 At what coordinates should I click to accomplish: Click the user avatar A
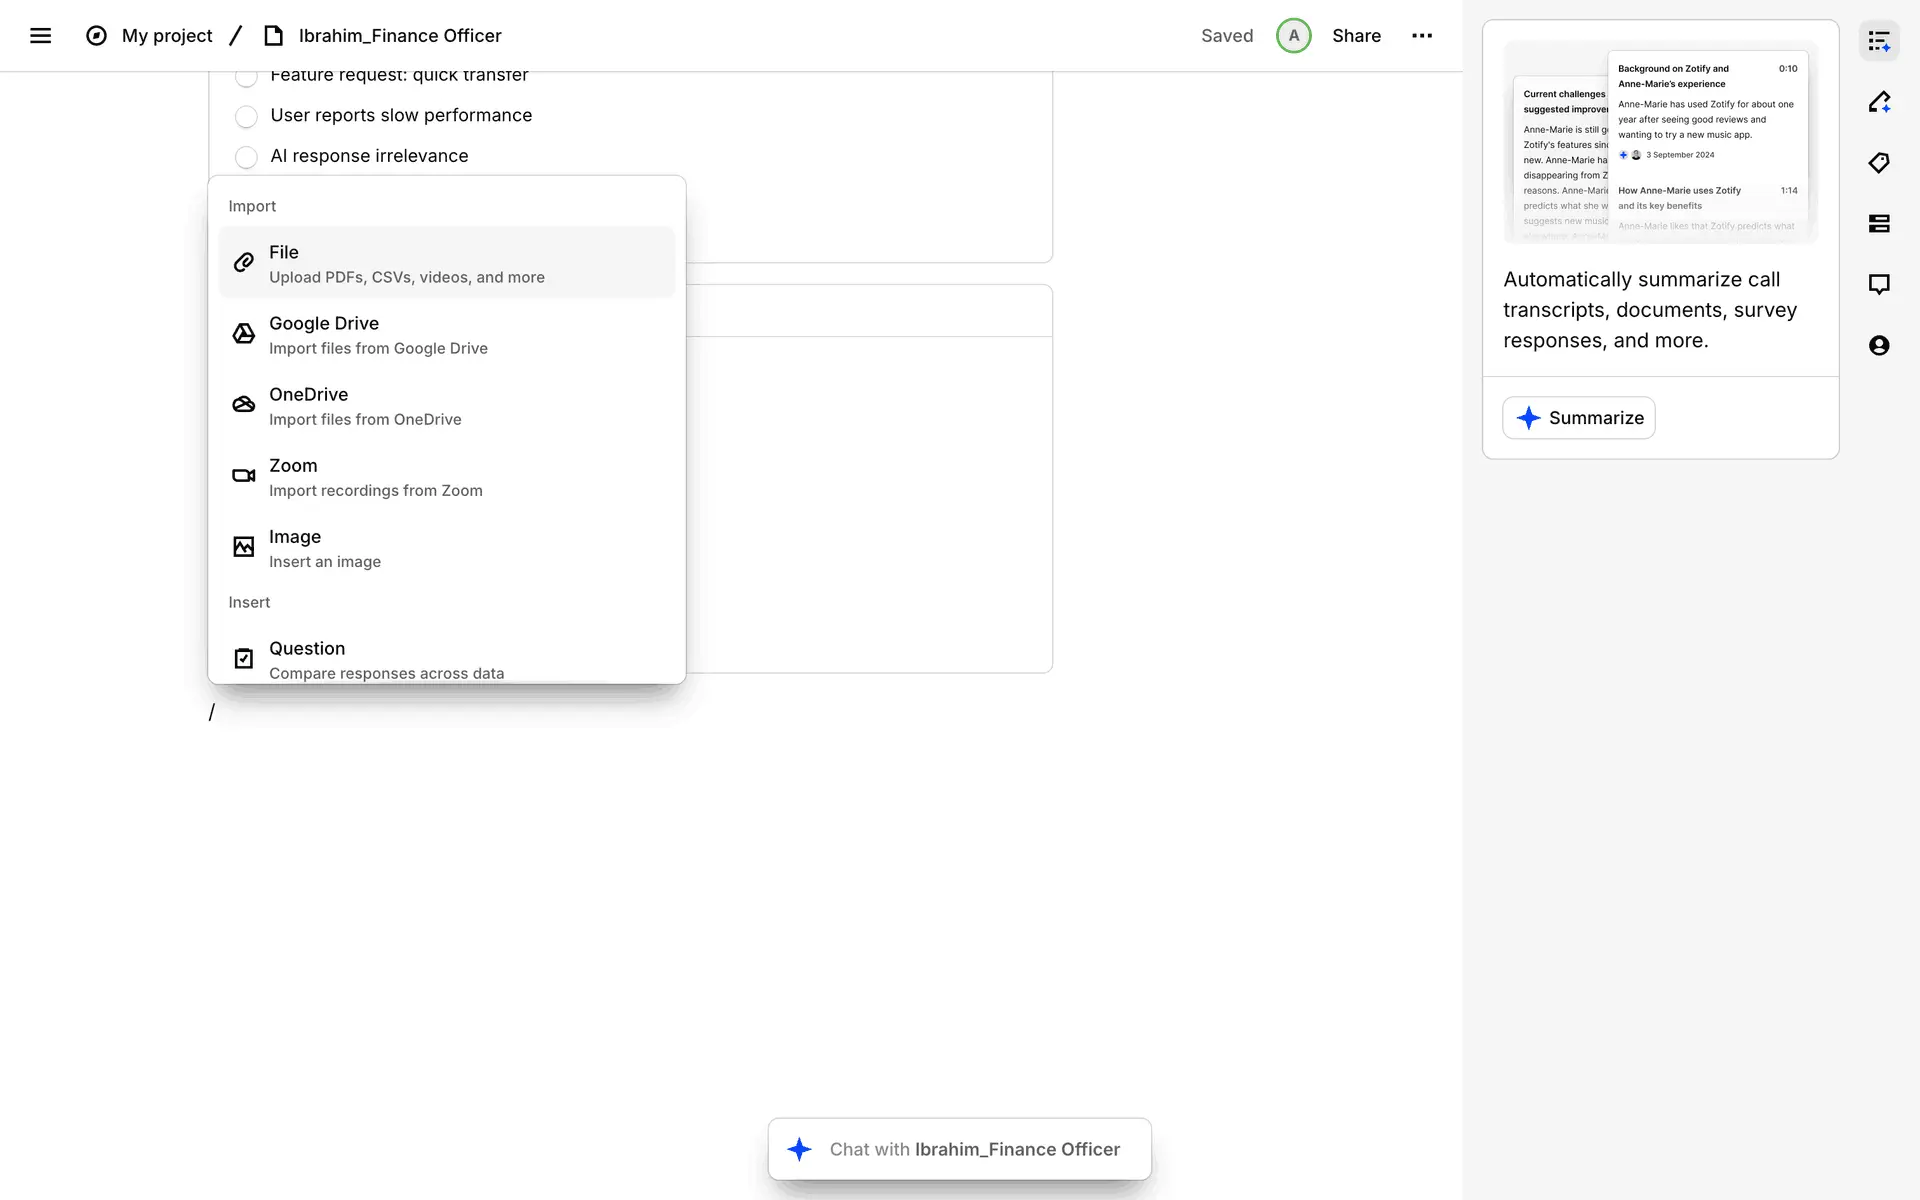[x=1293, y=36]
